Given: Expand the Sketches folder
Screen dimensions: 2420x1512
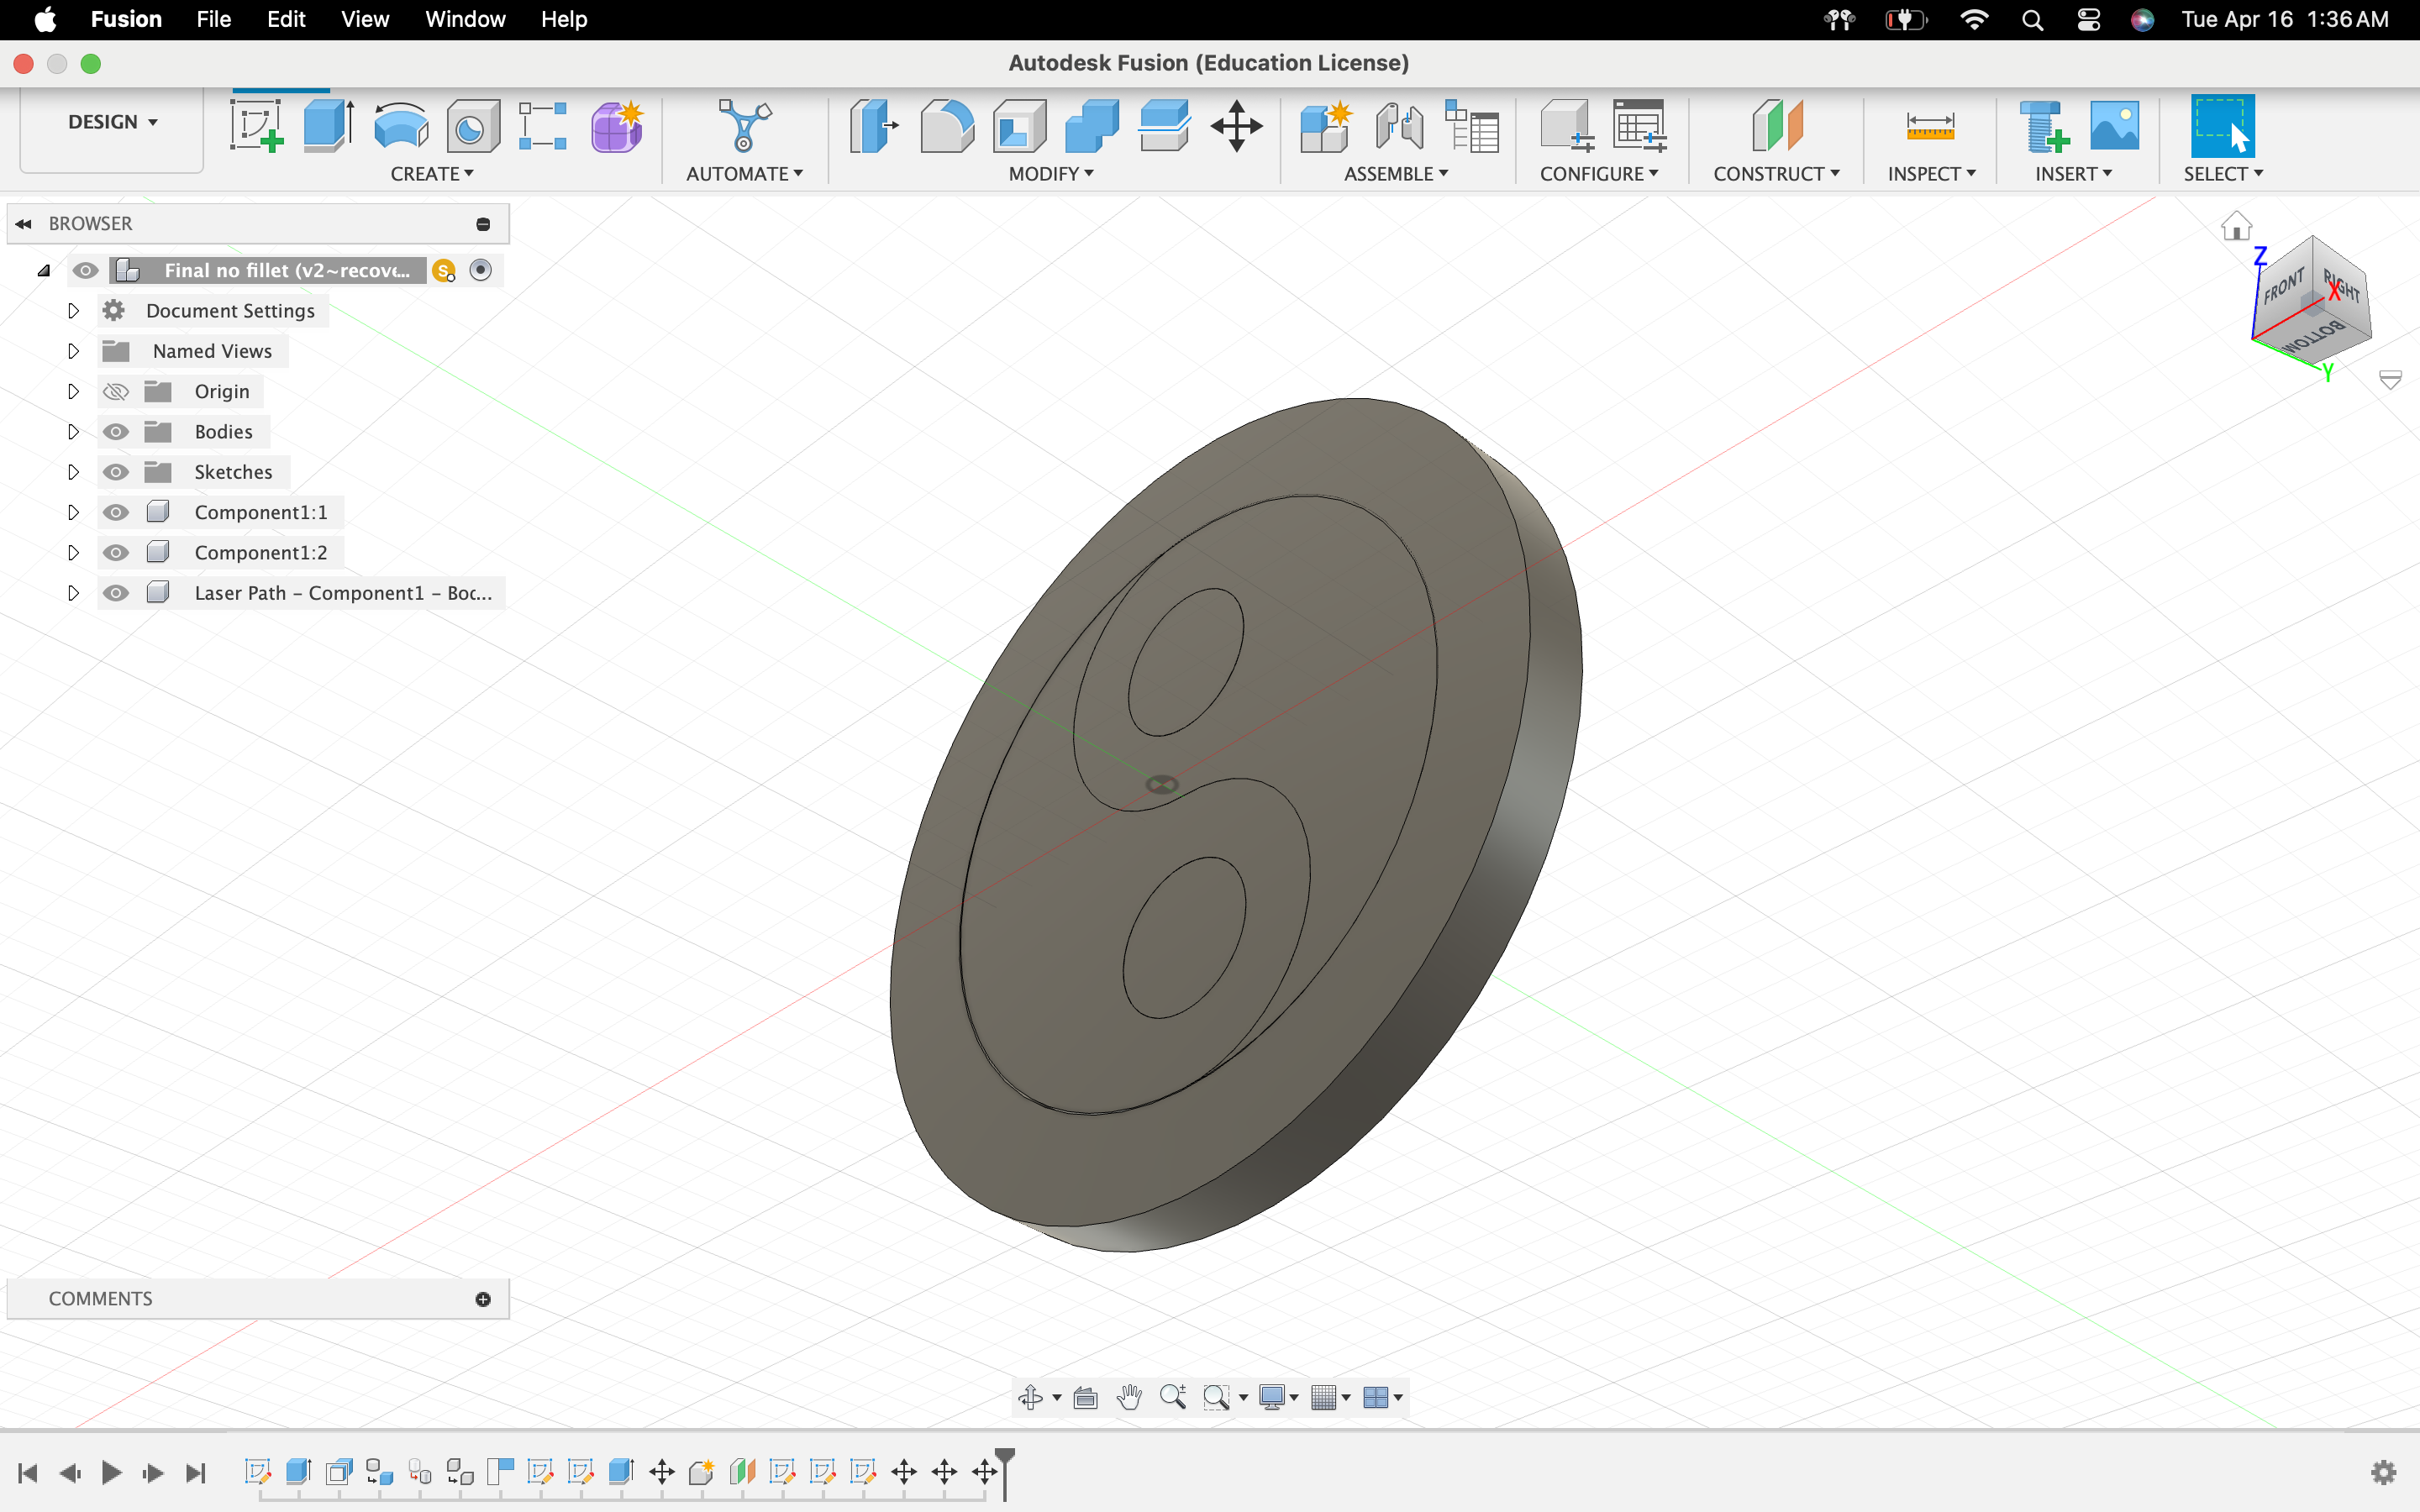Looking at the screenshot, I should click(x=73, y=472).
